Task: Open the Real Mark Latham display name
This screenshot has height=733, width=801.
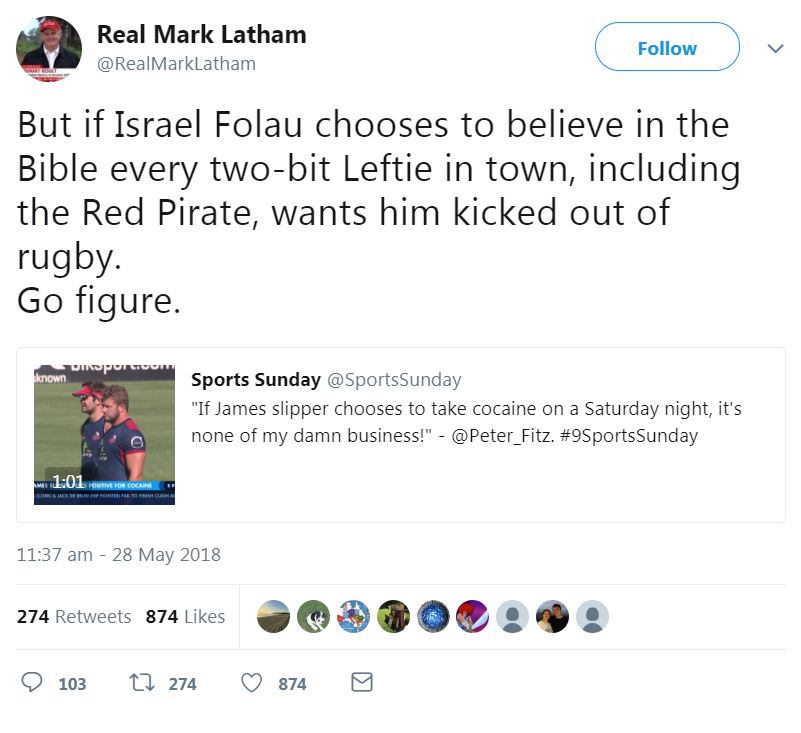Action: click(201, 35)
